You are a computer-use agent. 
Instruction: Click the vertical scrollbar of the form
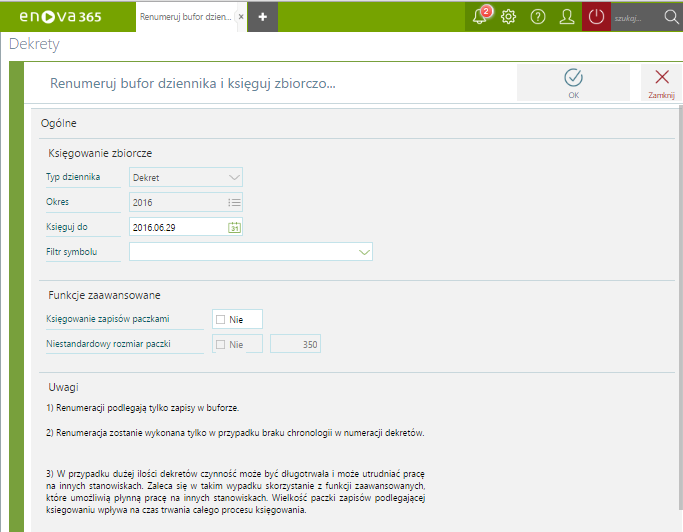point(680,307)
